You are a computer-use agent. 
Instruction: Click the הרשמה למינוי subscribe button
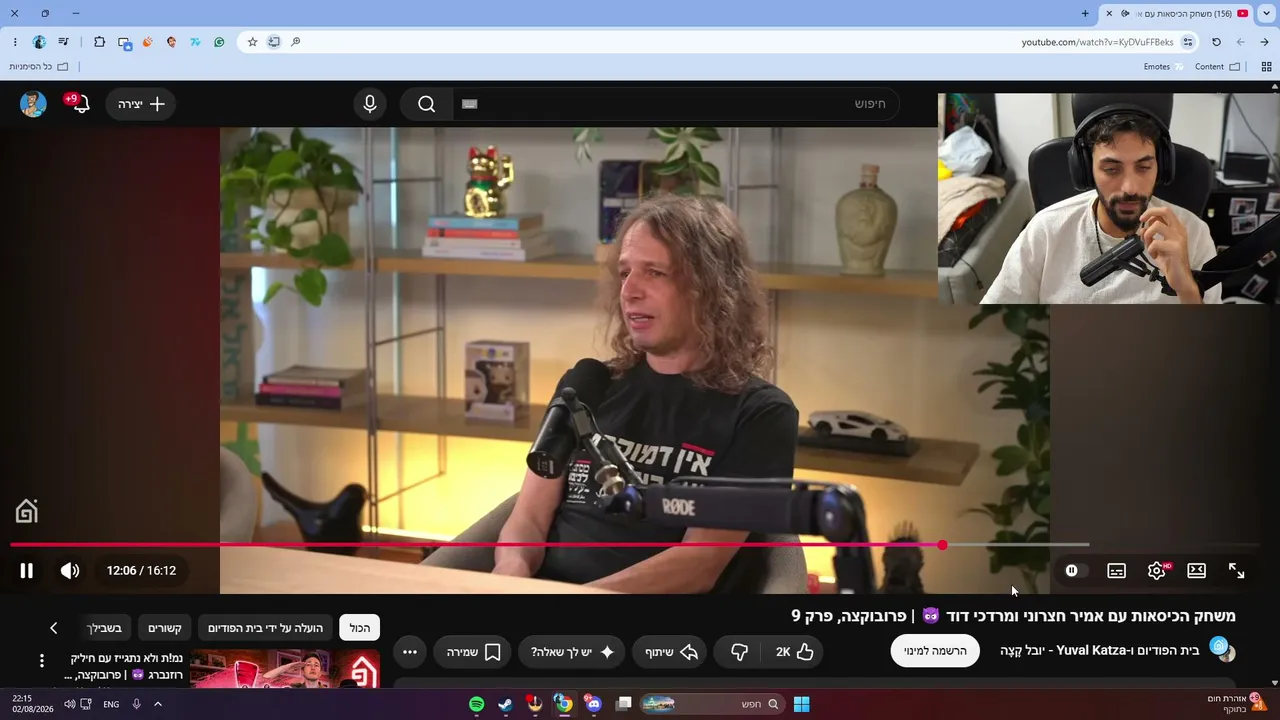click(x=935, y=651)
